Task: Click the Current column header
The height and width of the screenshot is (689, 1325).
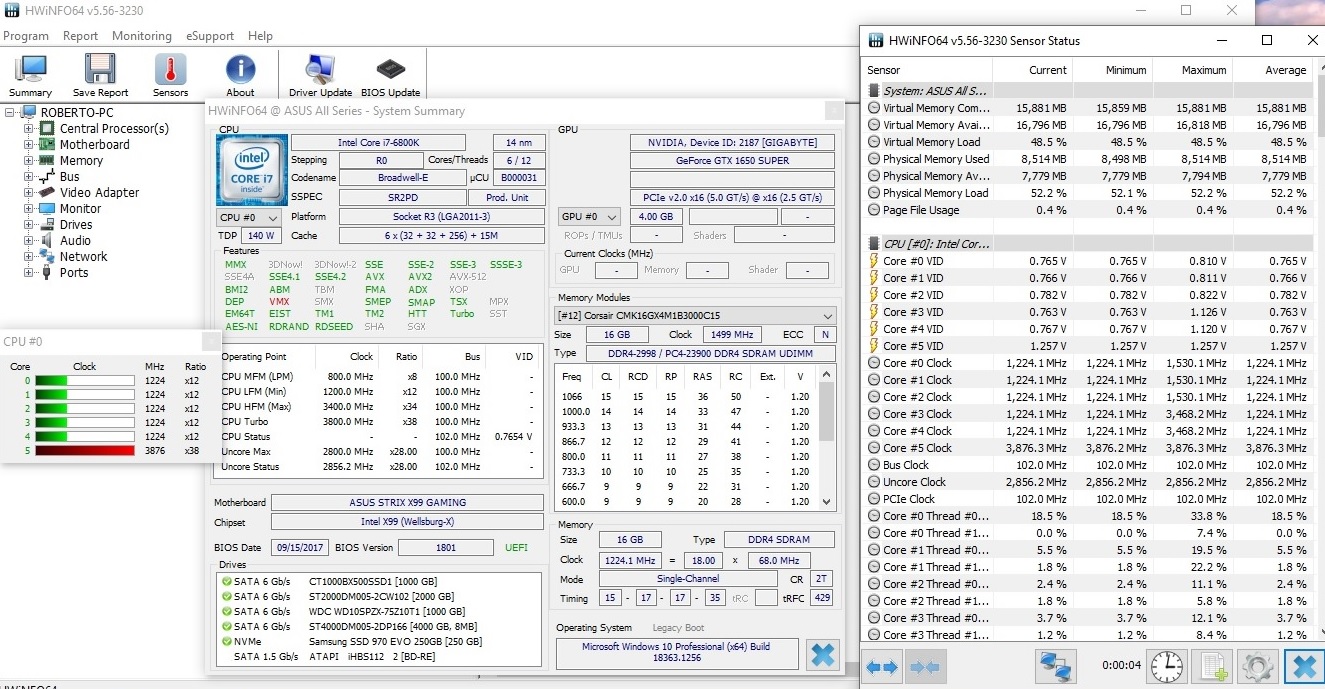Action: pos(1033,70)
